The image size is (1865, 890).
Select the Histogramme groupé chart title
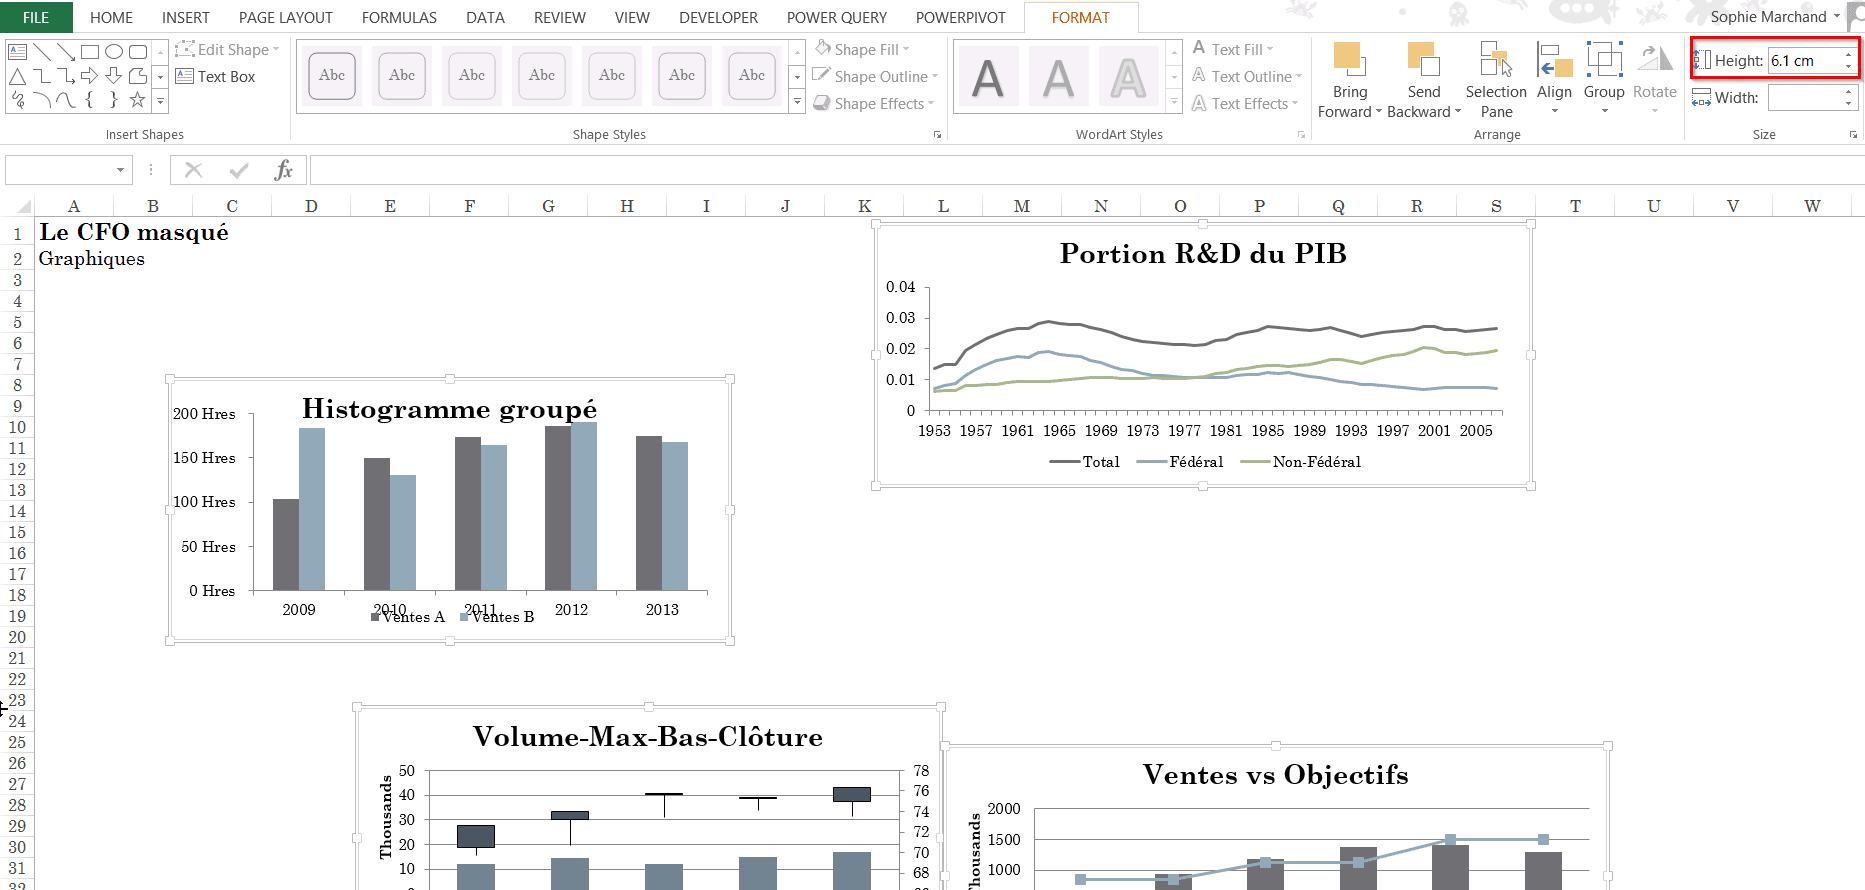(449, 409)
